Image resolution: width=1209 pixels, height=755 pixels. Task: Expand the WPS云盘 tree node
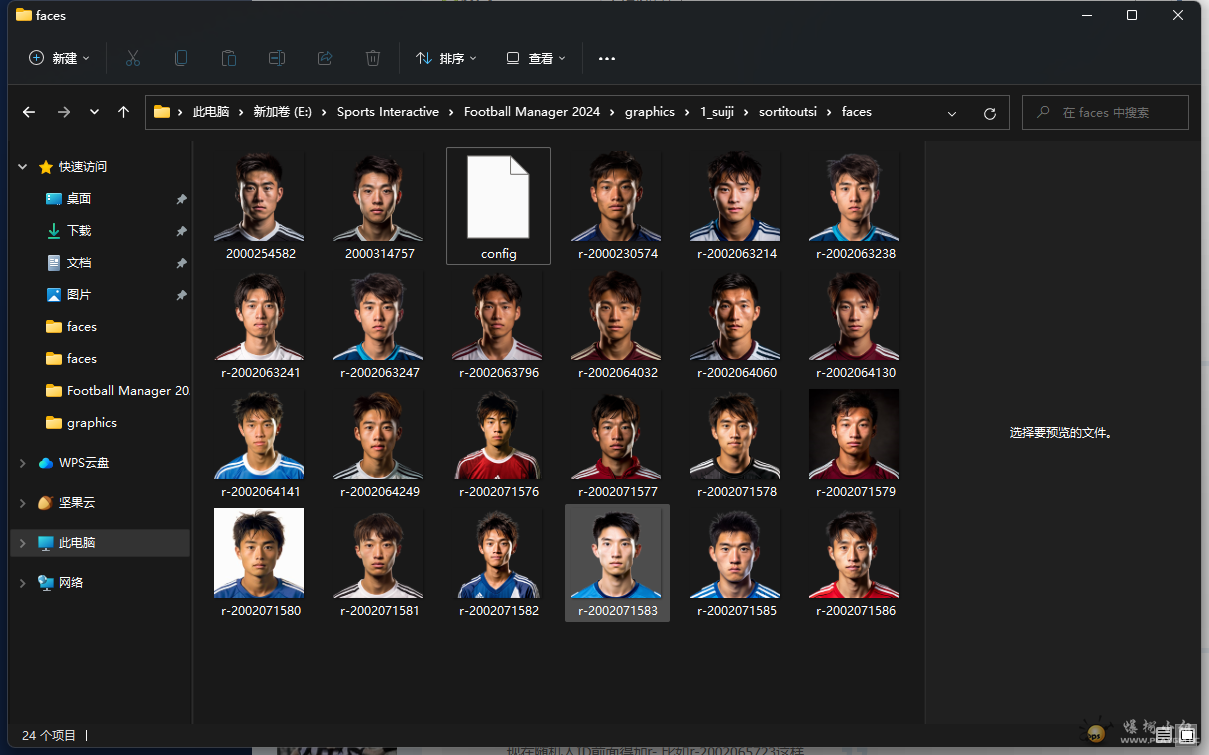[x=23, y=463]
